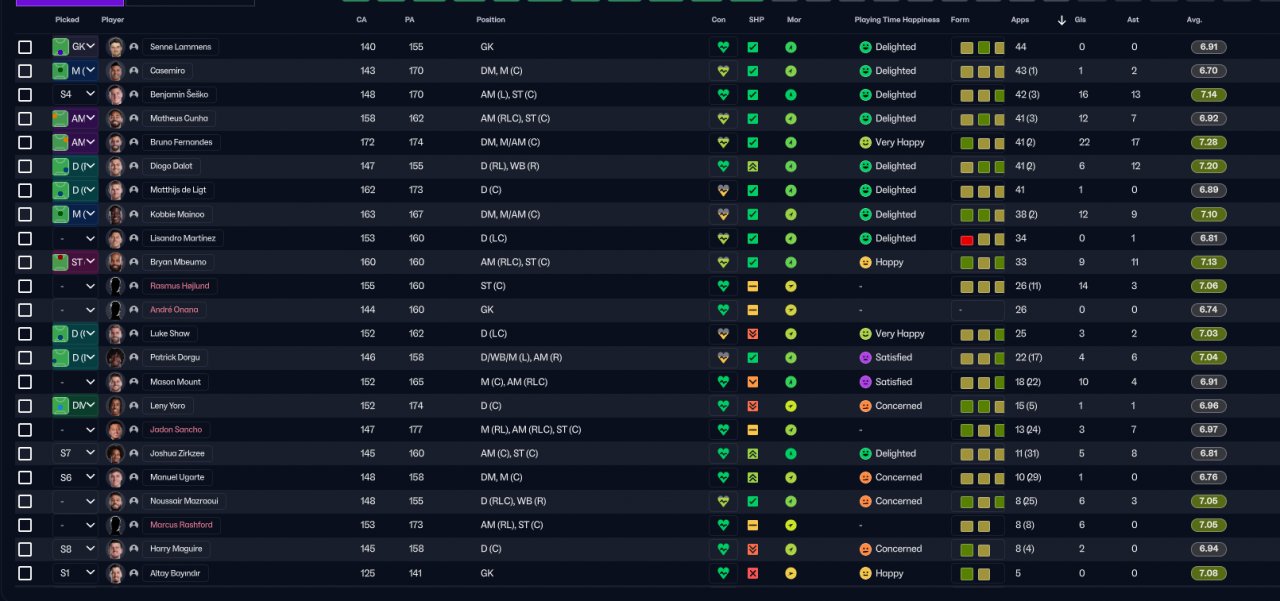Image resolution: width=1280 pixels, height=601 pixels.
Task: Click Senne Lammens' condition heart icon
Action: 724,47
